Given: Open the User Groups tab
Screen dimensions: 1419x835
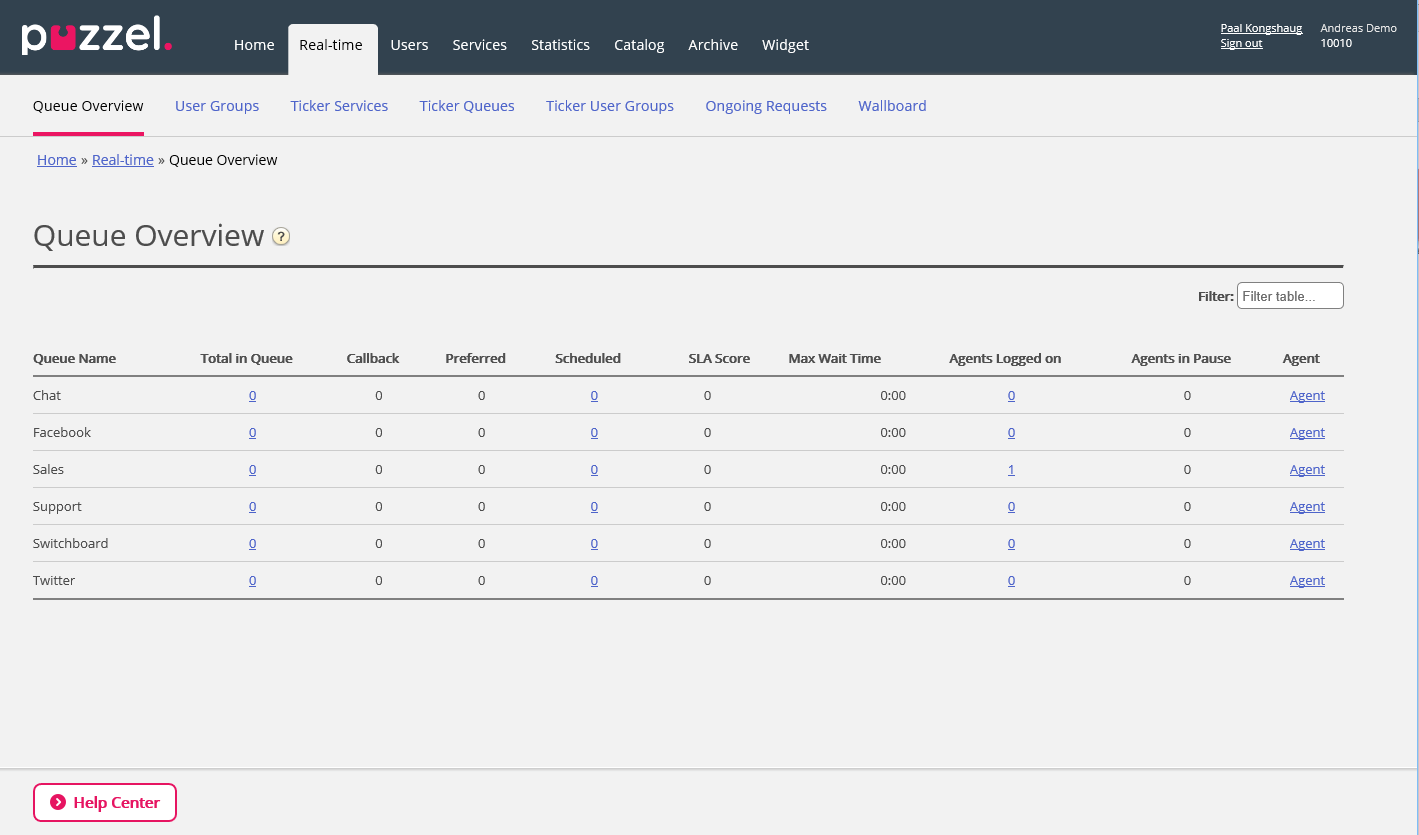Looking at the screenshot, I should point(217,106).
